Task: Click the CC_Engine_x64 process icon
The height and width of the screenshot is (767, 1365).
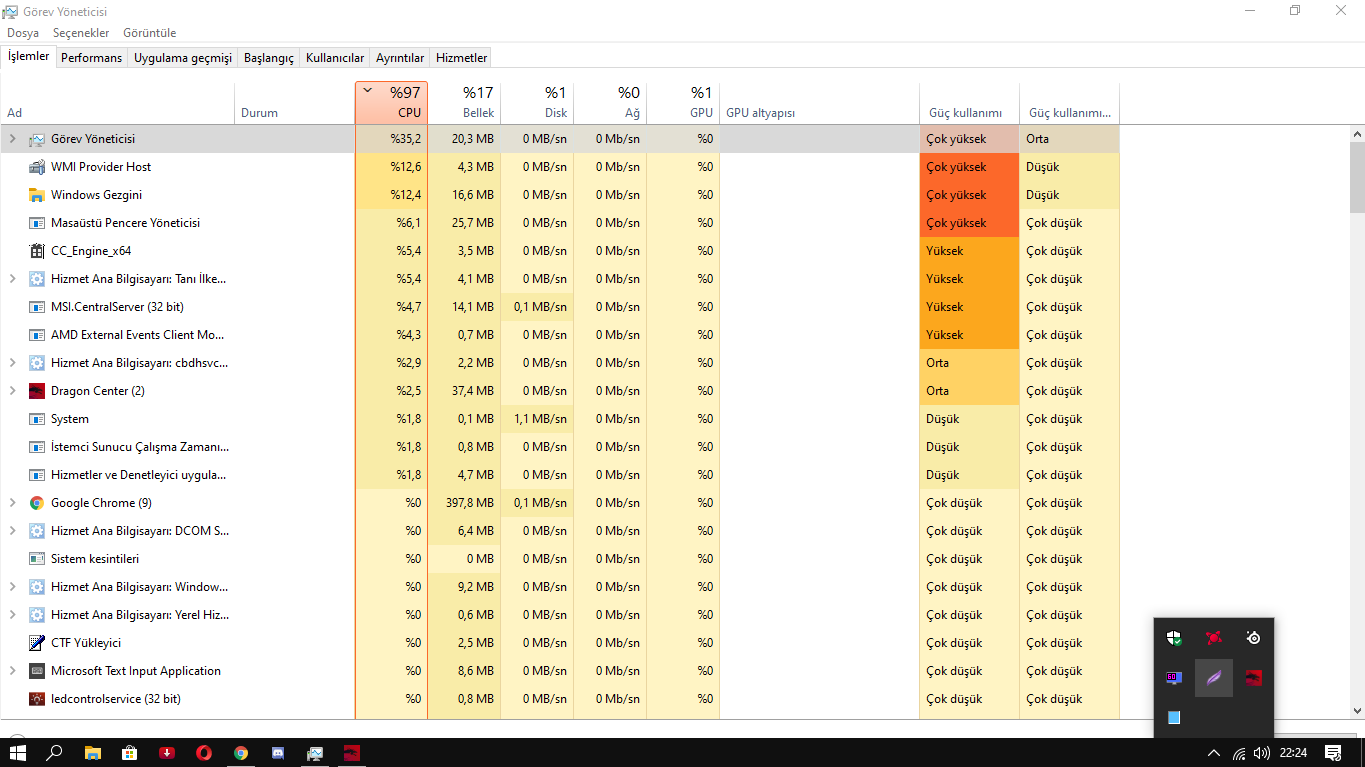Action: click(37, 251)
